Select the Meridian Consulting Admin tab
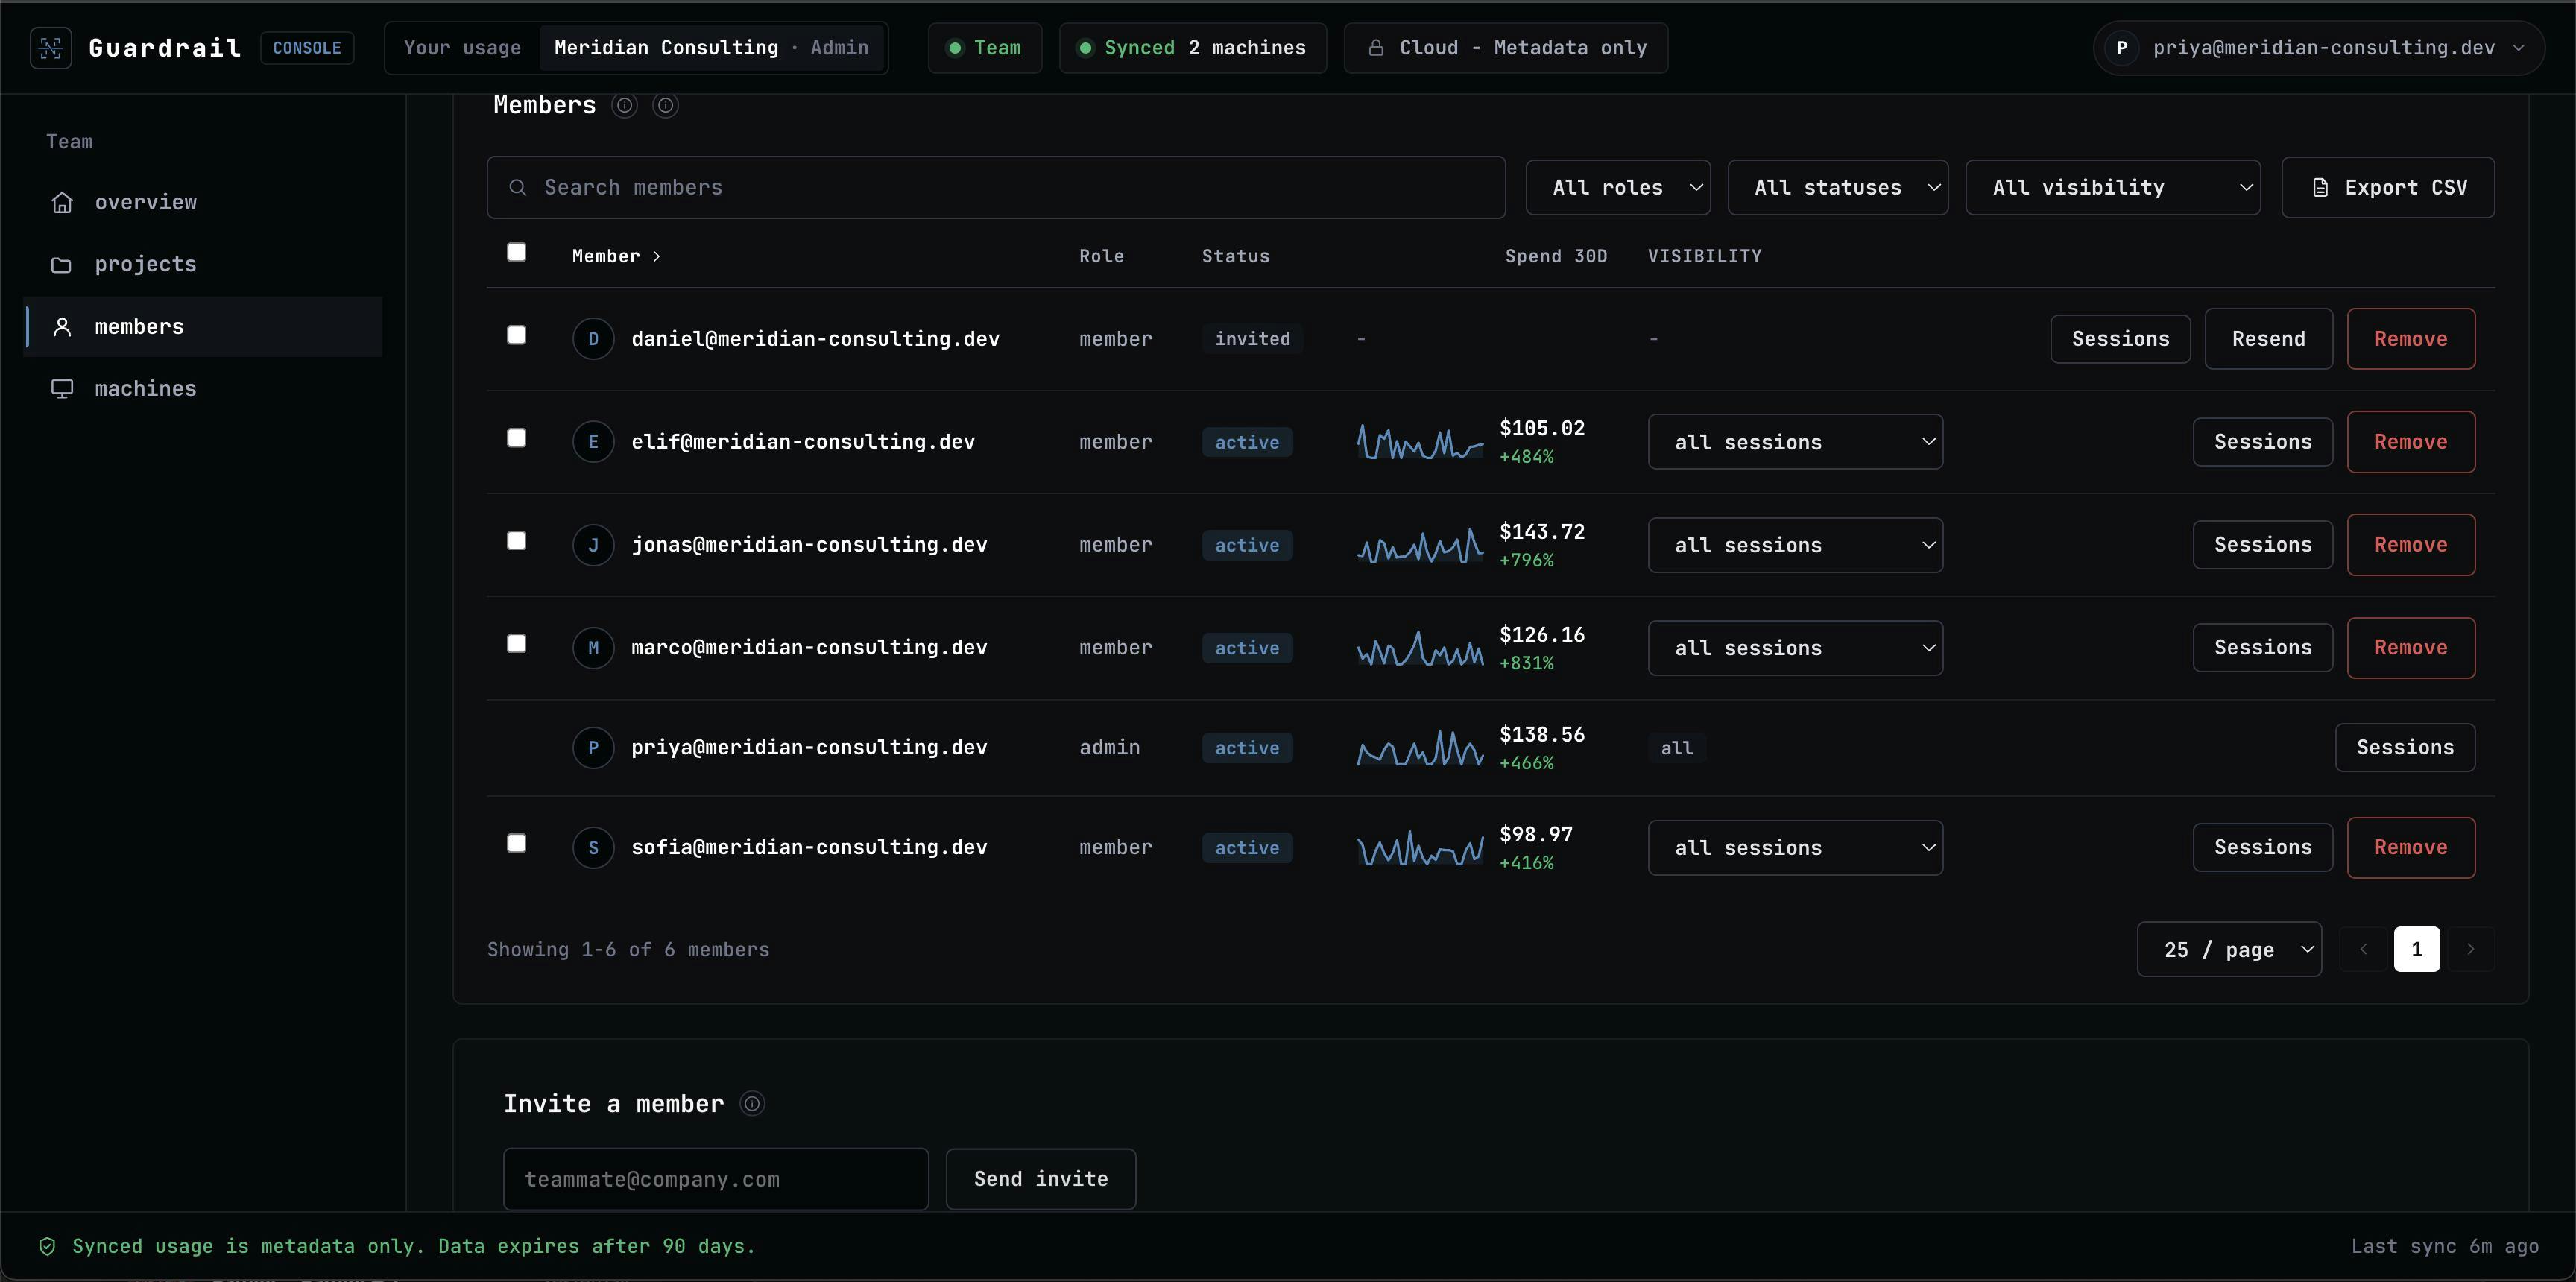This screenshot has height=1282, width=2576. 711,48
